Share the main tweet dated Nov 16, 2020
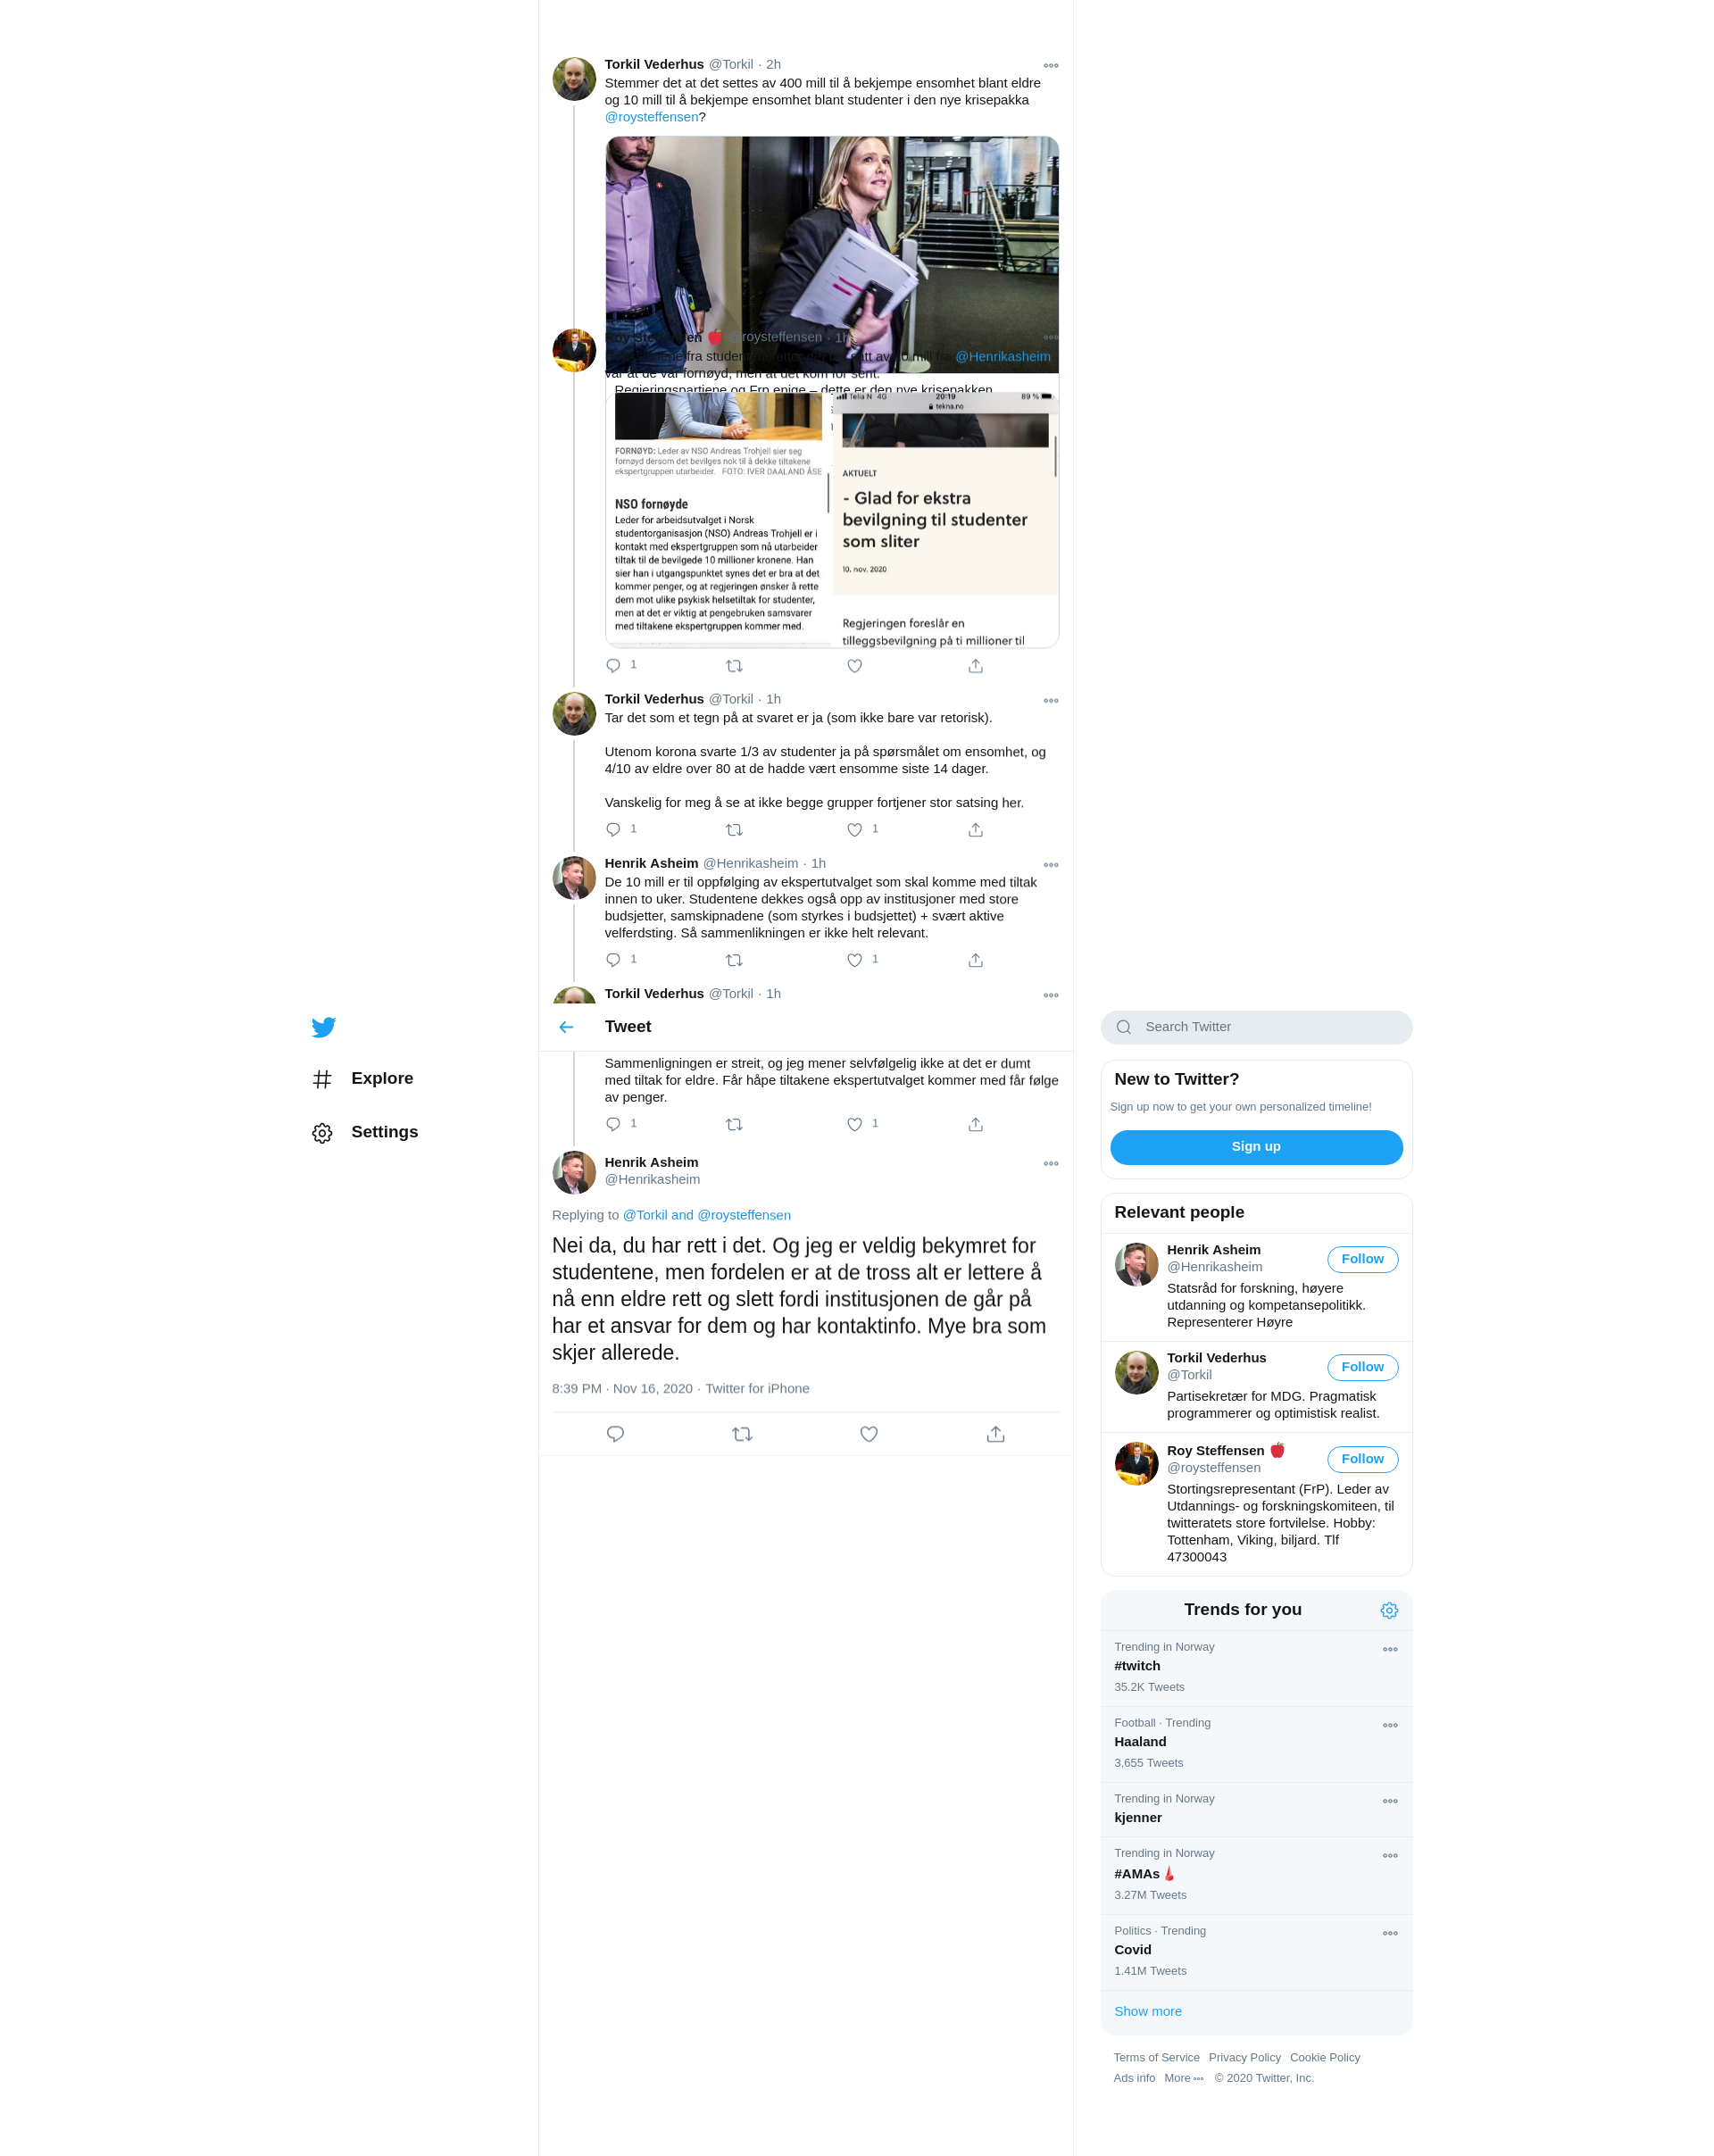Viewport: 1714px width, 2156px height. pos(995,1434)
